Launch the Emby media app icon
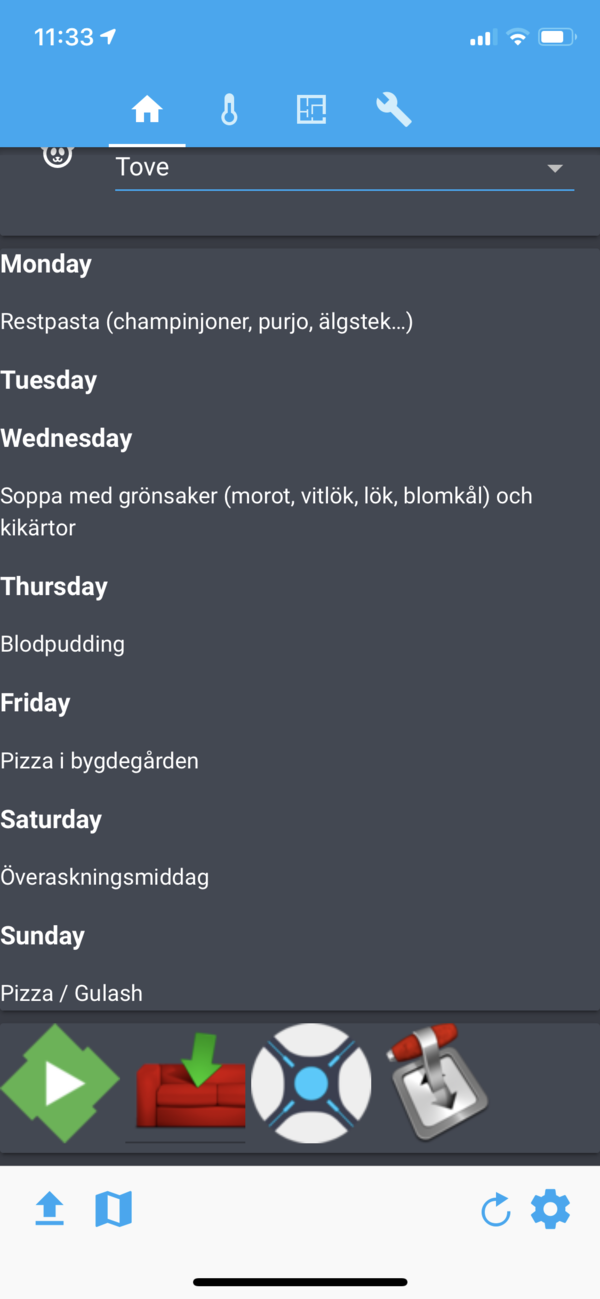Screen dimensions: 600x1299 60,1082
